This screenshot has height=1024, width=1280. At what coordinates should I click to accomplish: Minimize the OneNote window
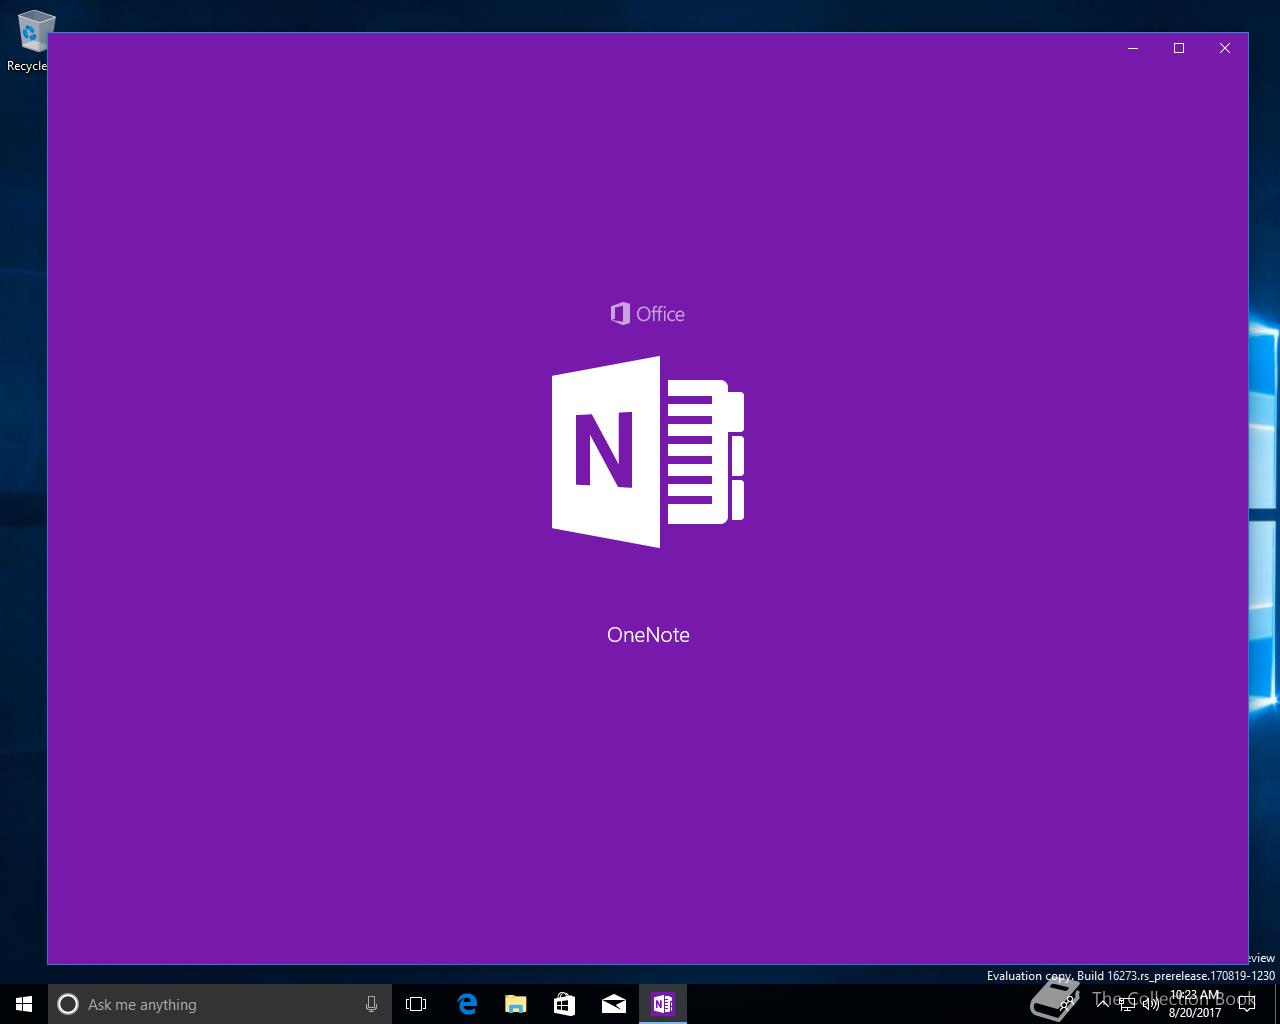click(1133, 48)
